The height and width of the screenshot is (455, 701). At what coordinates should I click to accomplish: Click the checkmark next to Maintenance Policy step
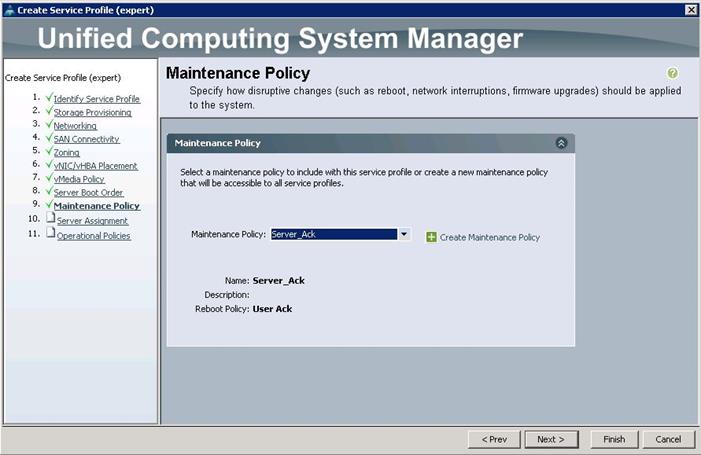[x=49, y=204]
